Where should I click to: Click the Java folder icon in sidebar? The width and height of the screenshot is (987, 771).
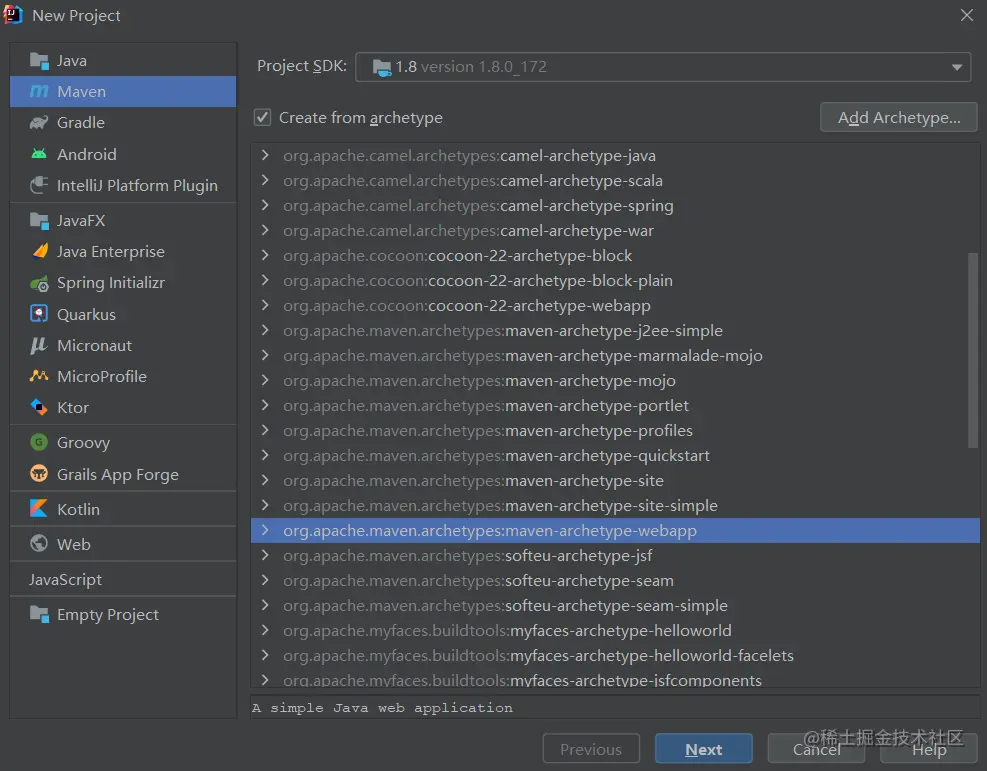[39, 61]
